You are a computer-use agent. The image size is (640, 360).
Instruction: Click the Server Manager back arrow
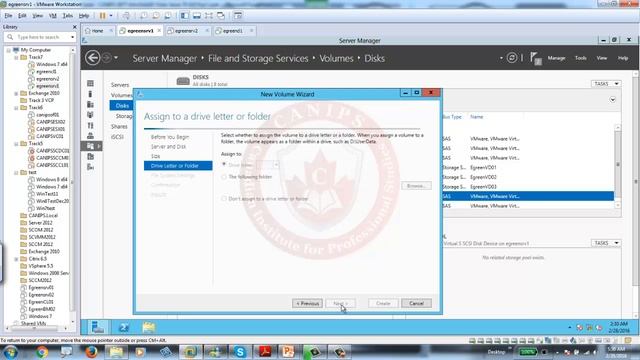pos(93,58)
